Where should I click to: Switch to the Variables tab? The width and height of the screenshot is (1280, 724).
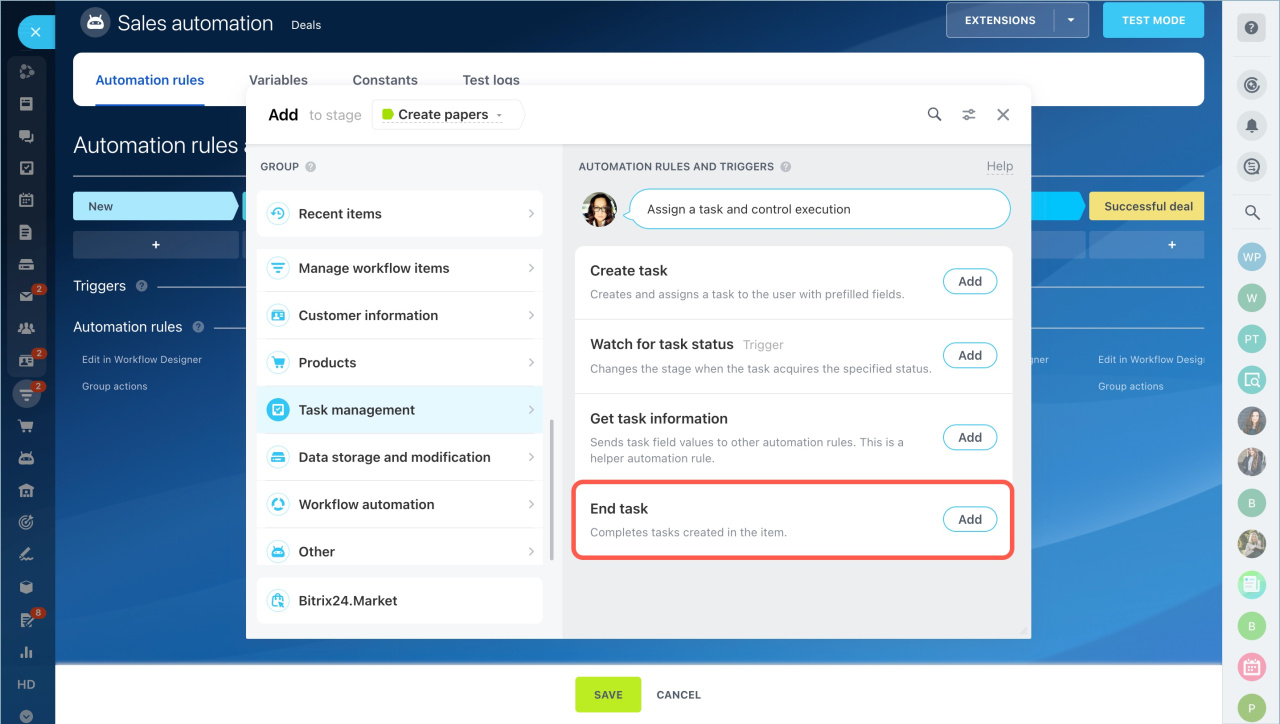point(278,80)
